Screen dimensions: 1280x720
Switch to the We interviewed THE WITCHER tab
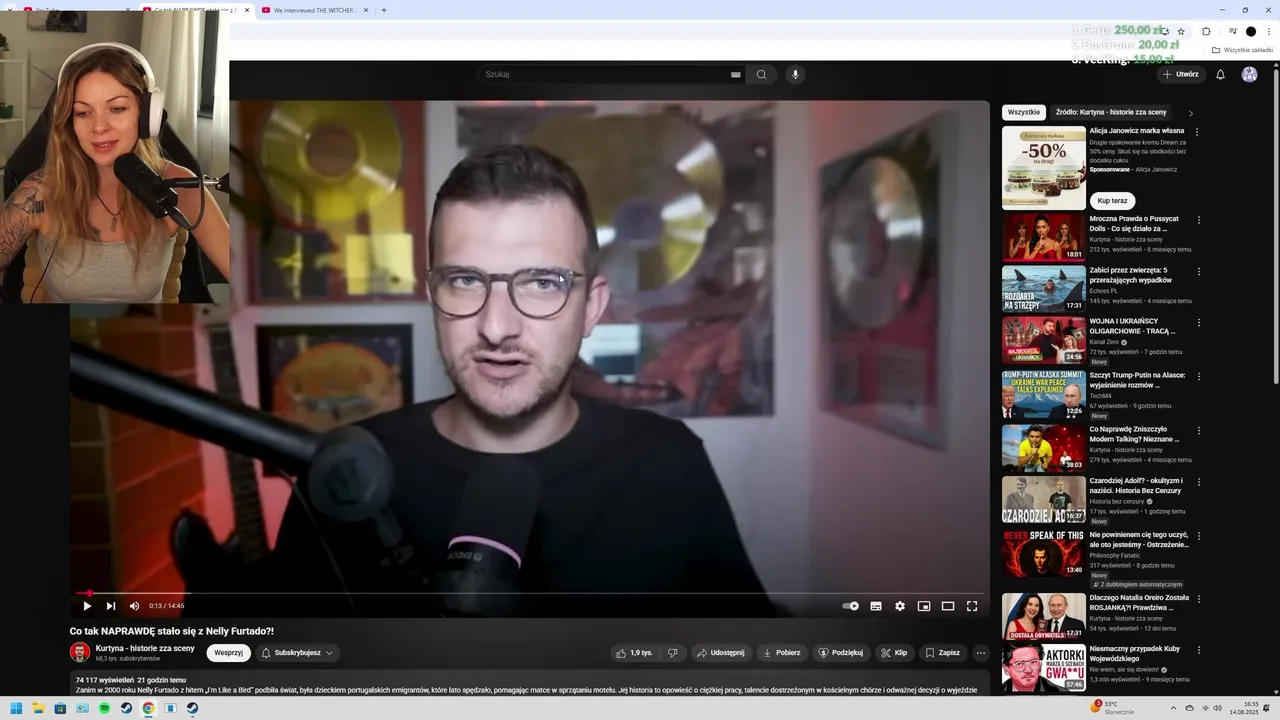pyautogui.click(x=313, y=10)
